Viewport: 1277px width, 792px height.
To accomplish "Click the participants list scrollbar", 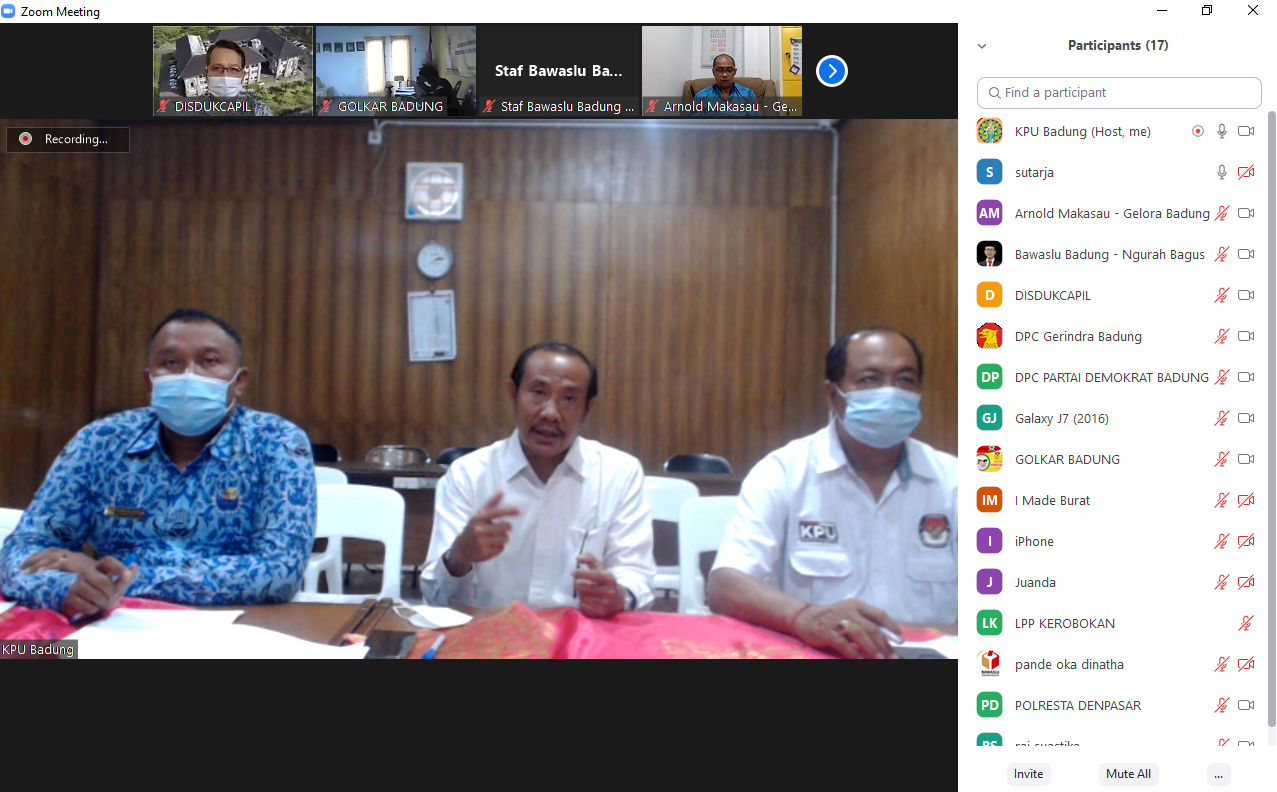I will click(x=1271, y=420).
